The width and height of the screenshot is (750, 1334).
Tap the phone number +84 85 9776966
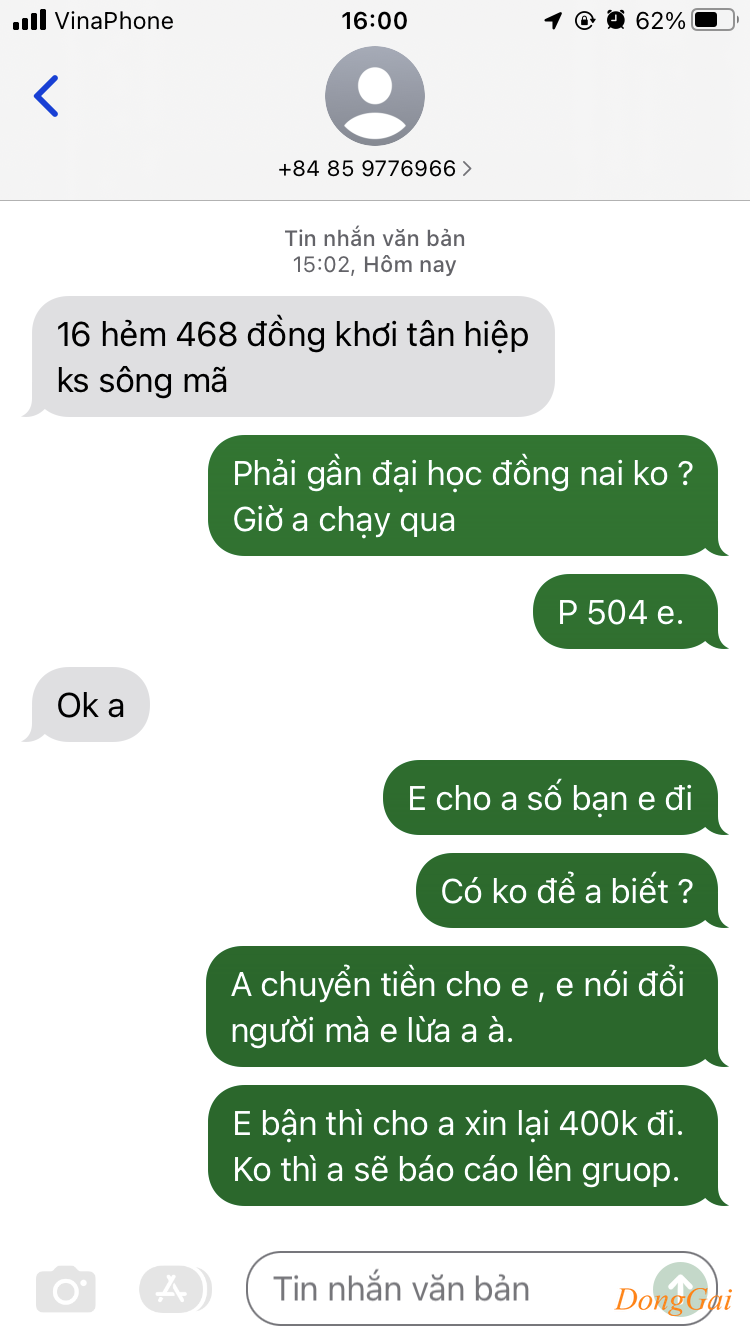tap(367, 169)
